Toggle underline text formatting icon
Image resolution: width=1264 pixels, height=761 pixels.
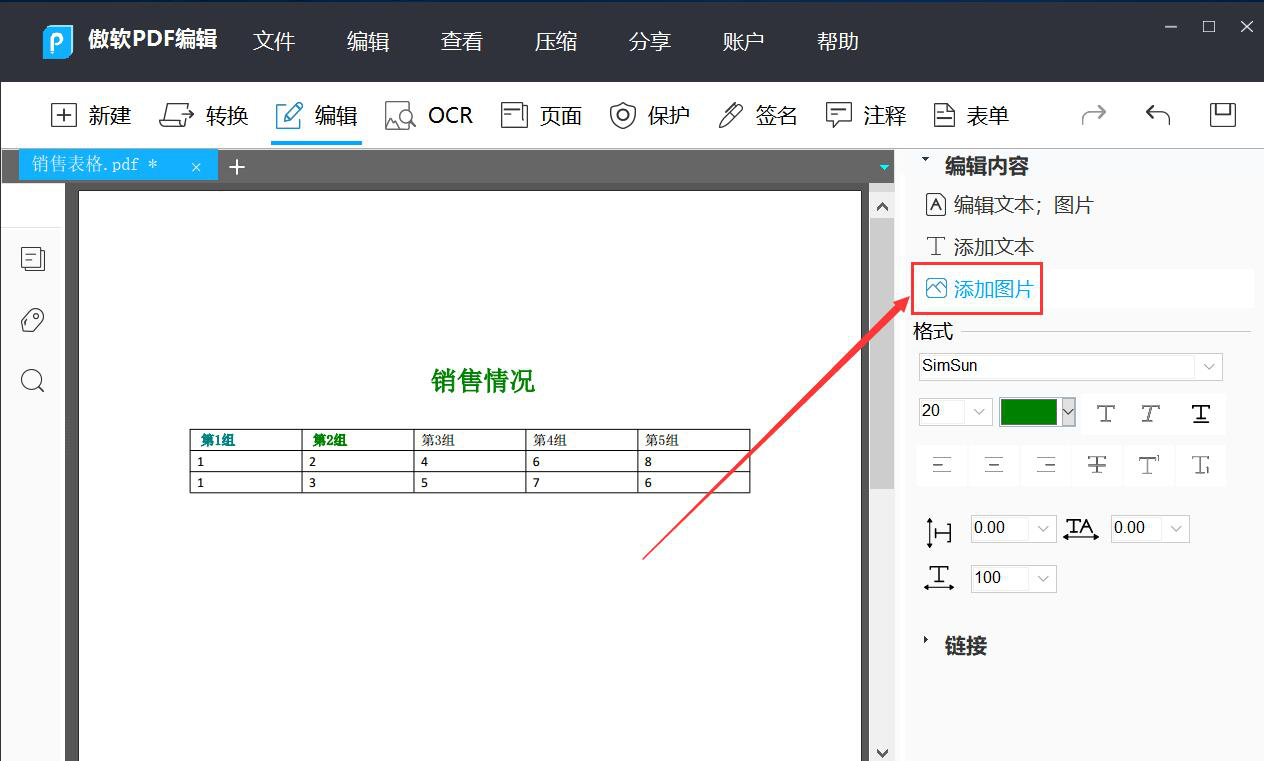(x=1201, y=413)
